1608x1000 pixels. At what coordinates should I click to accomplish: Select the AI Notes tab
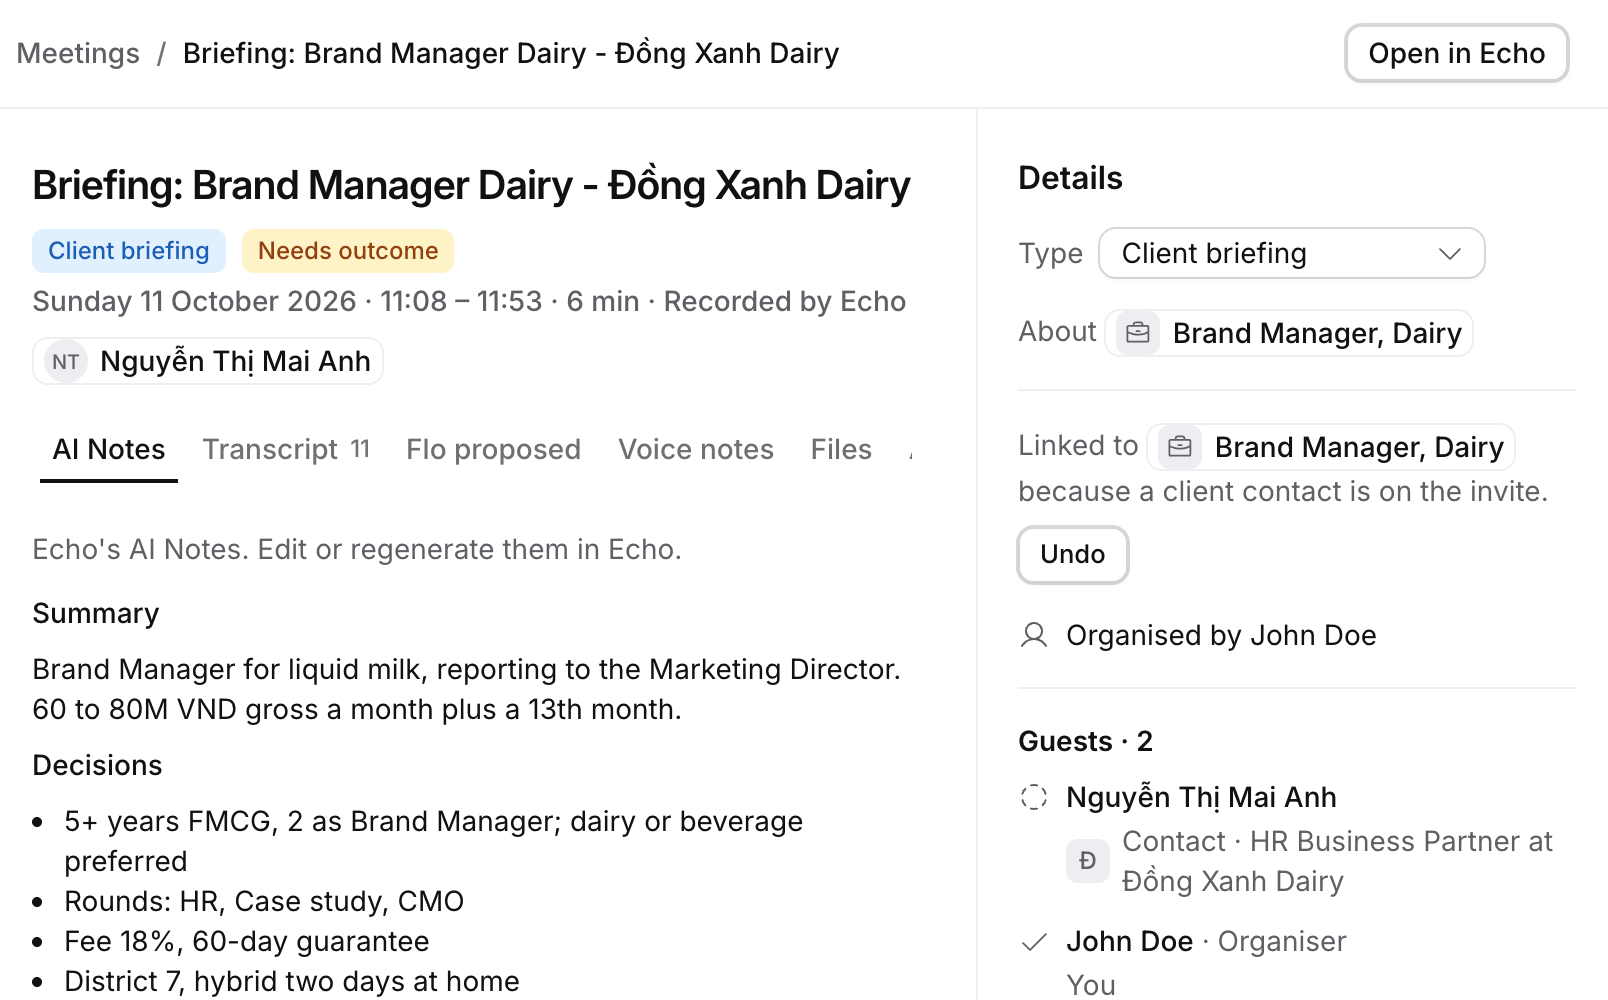(109, 450)
